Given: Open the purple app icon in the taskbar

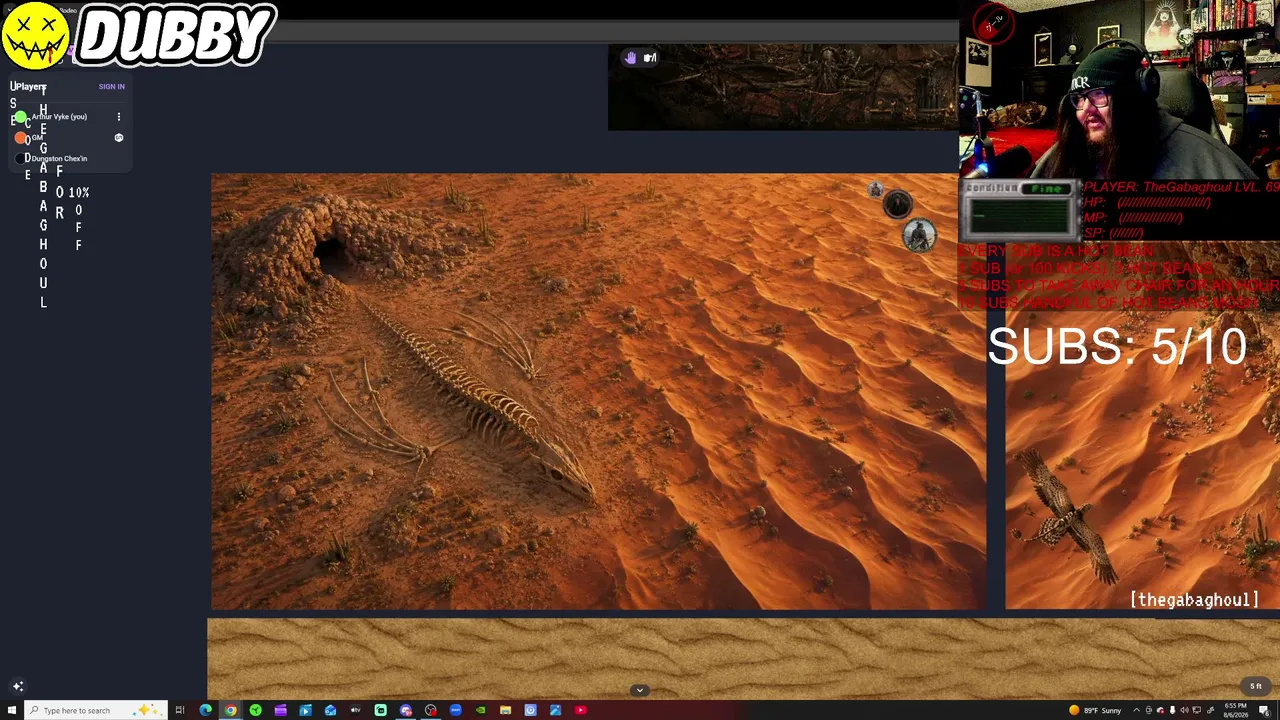Looking at the screenshot, I should pyautogui.click(x=280, y=710).
